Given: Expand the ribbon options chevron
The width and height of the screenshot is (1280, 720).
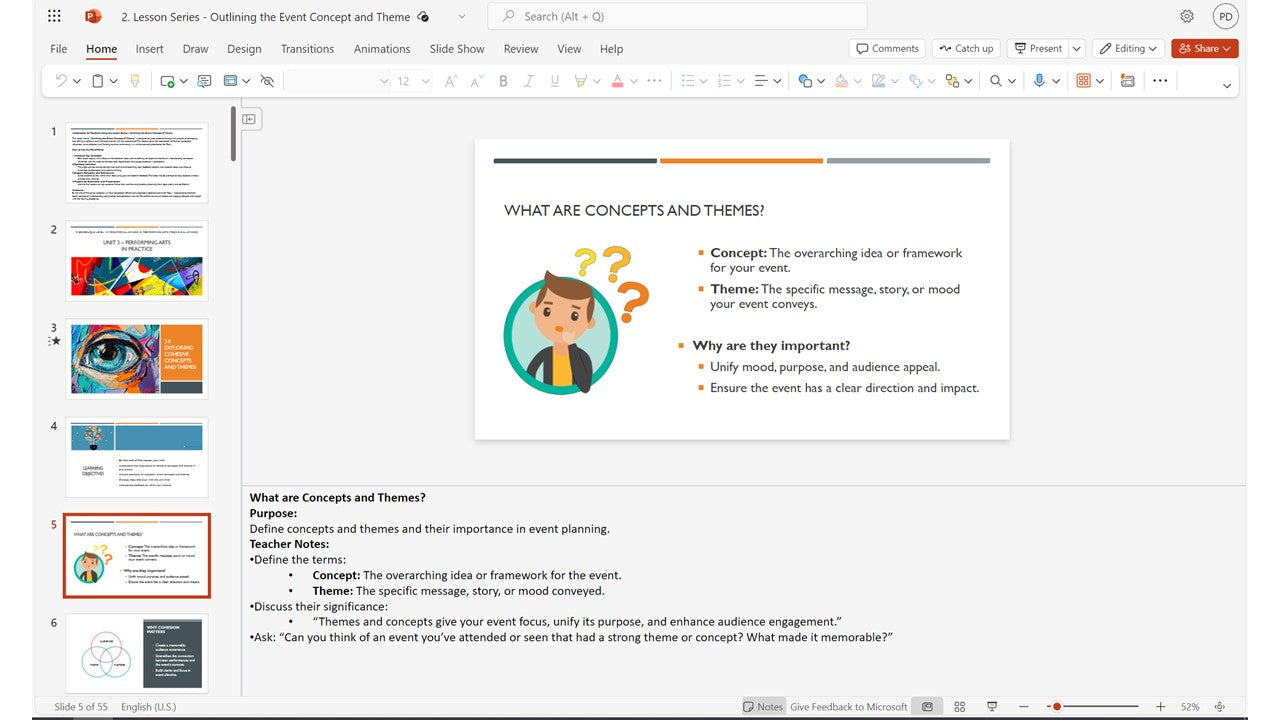Looking at the screenshot, I should coord(1227,85).
